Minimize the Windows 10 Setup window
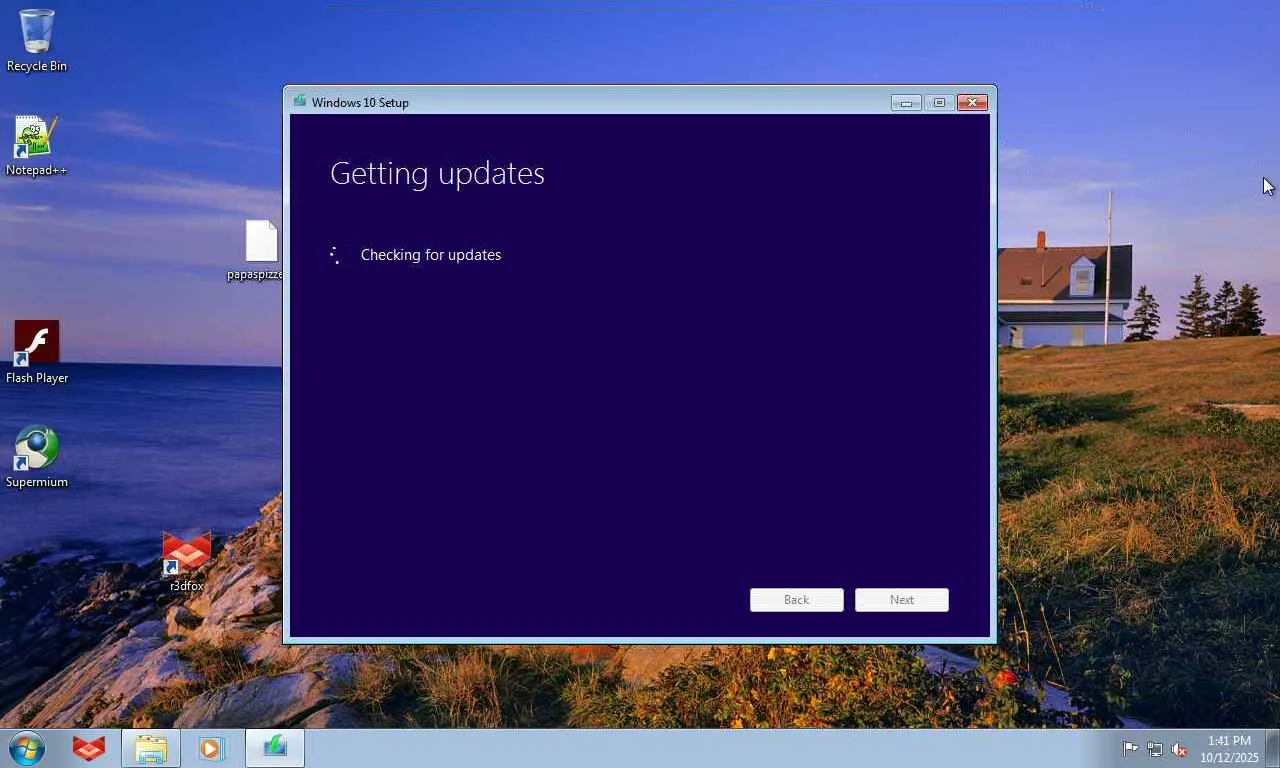This screenshot has height=768, width=1280. click(x=906, y=102)
